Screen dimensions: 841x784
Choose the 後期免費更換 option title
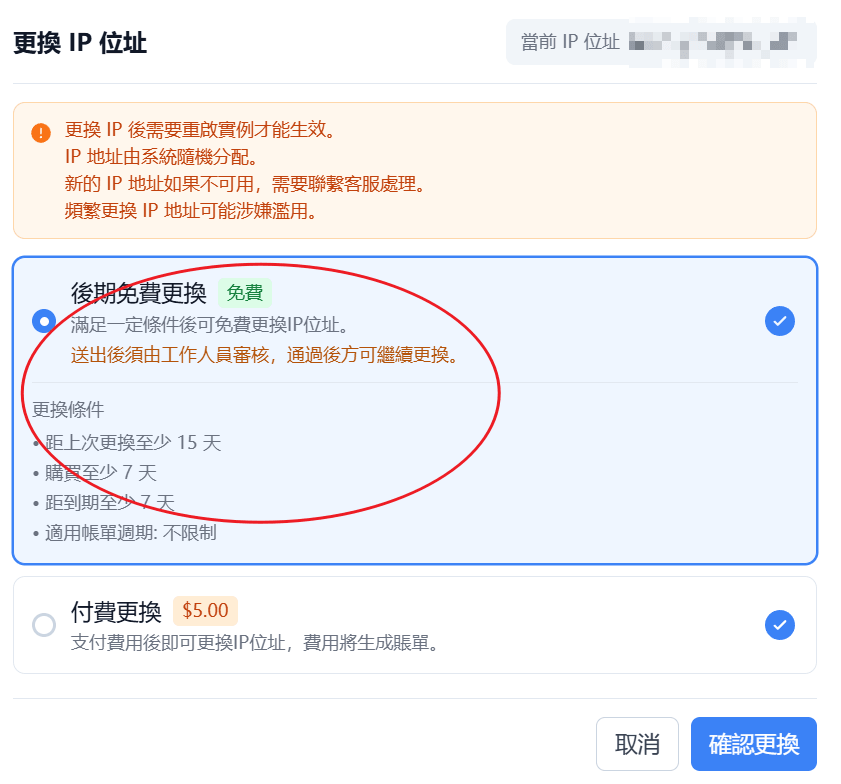click(x=139, y=293)
